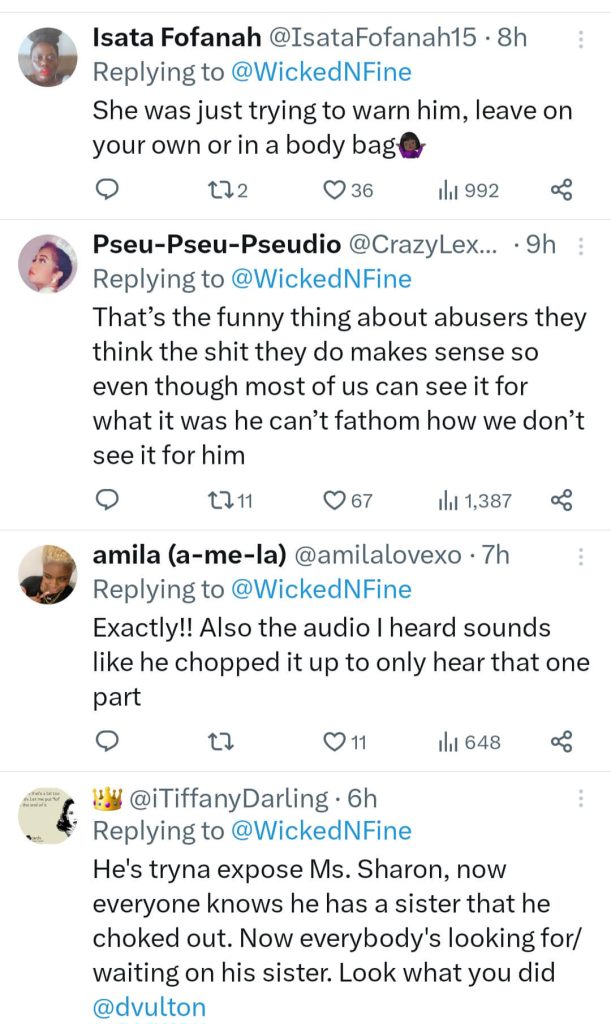View analytics showing 1,387 views
The image size is (611, 1024).
[x=475, y=500]
